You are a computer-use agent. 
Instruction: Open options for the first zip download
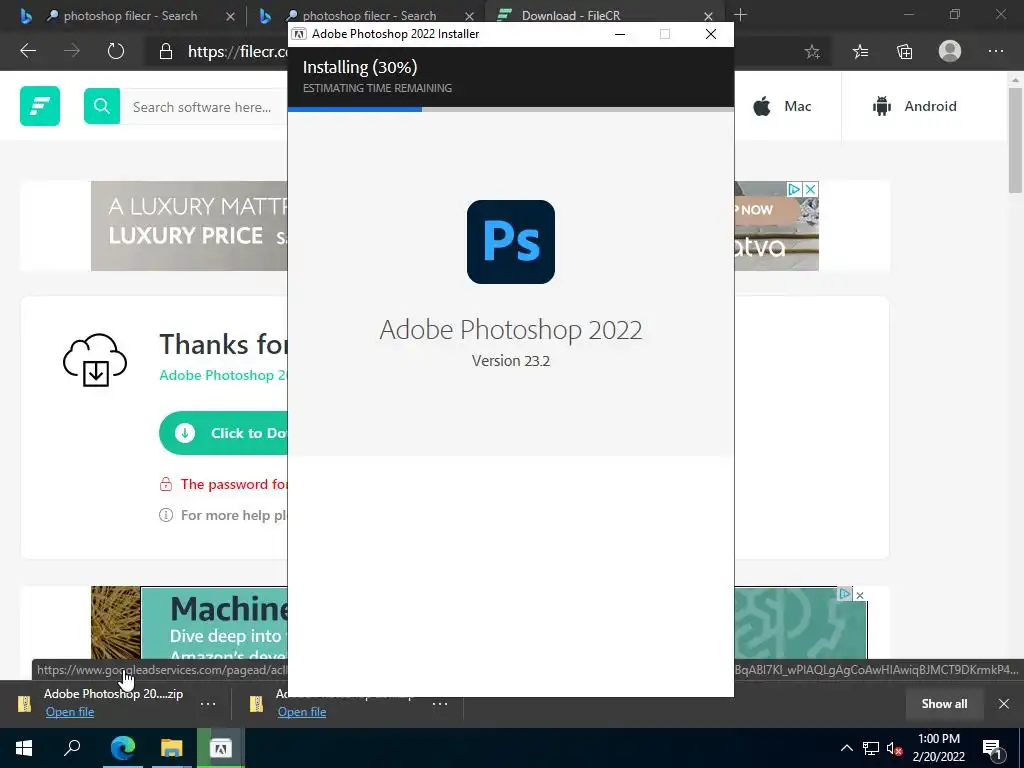pyautogui.click(x=208, y=704)
